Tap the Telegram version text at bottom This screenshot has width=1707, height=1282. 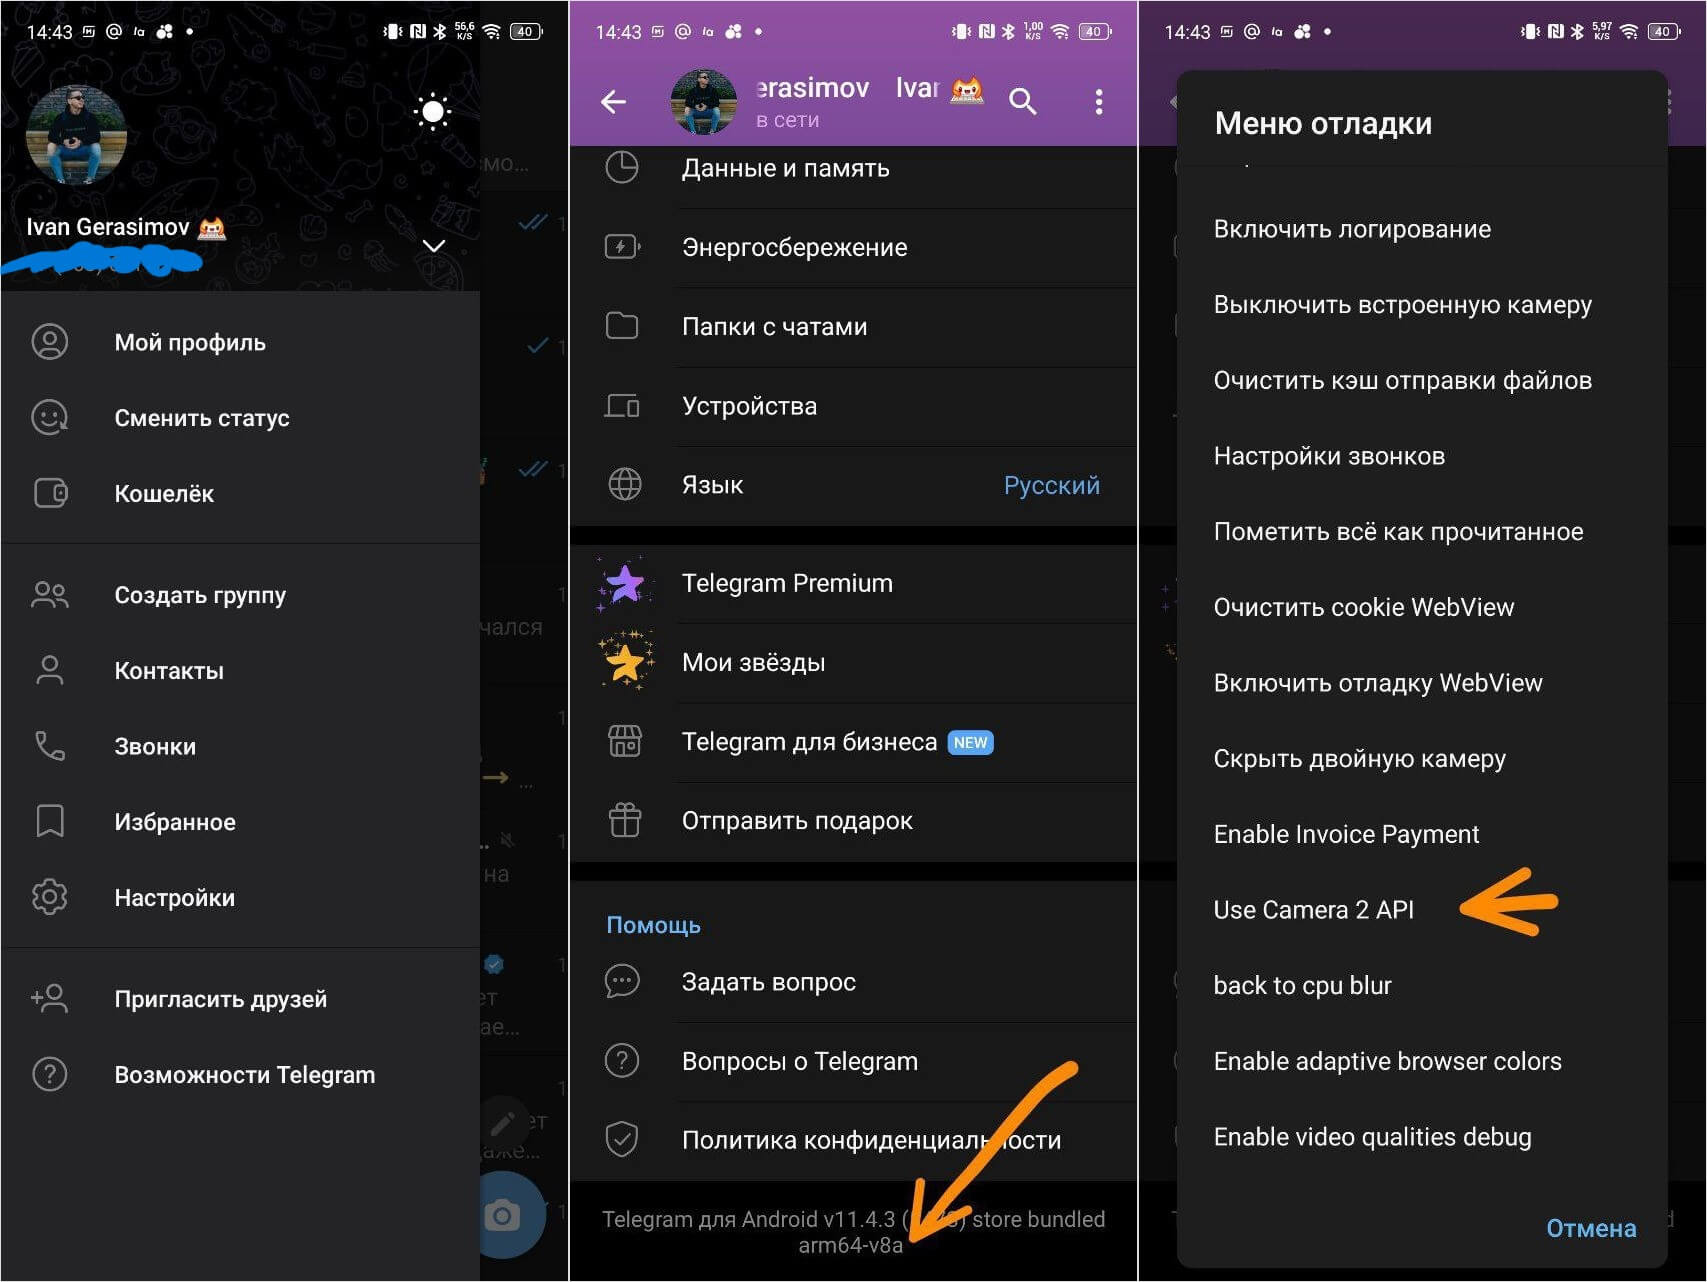point(852,1231)
